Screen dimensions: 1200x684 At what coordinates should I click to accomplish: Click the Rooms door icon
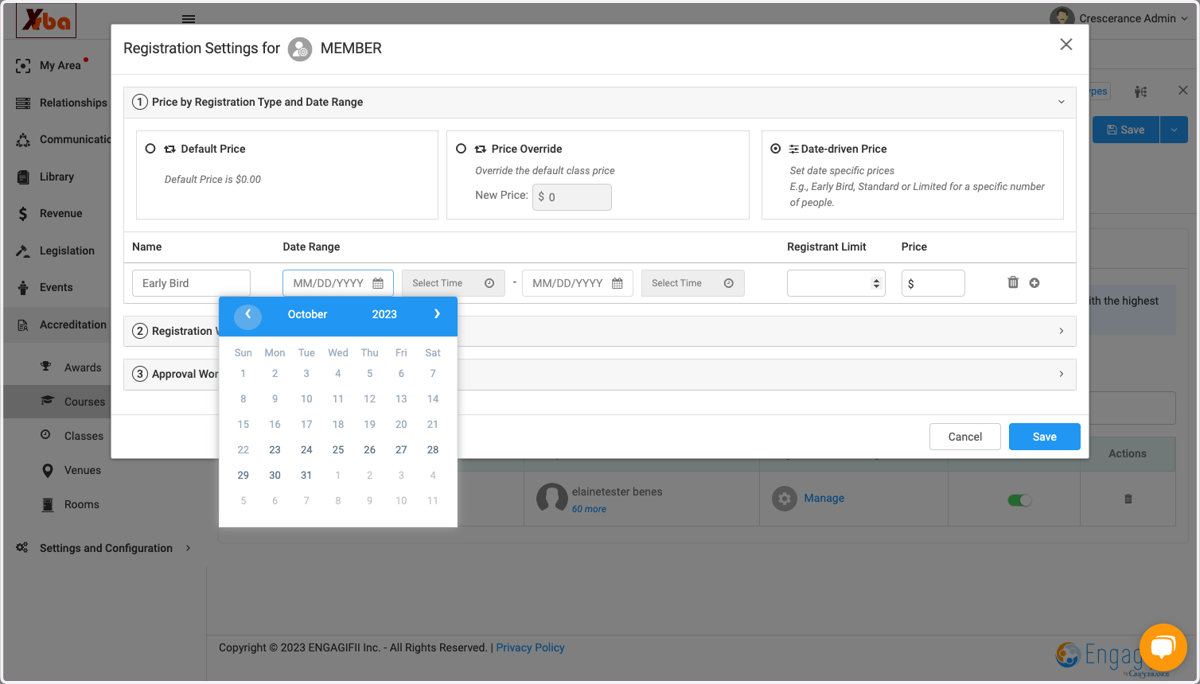46,504
